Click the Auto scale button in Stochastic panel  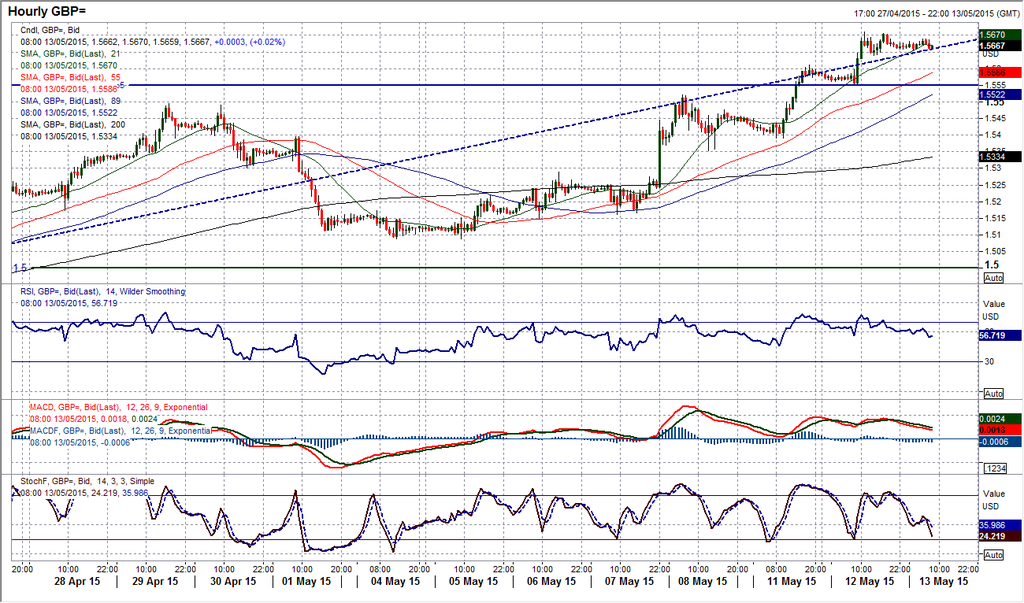click(993, 555)
